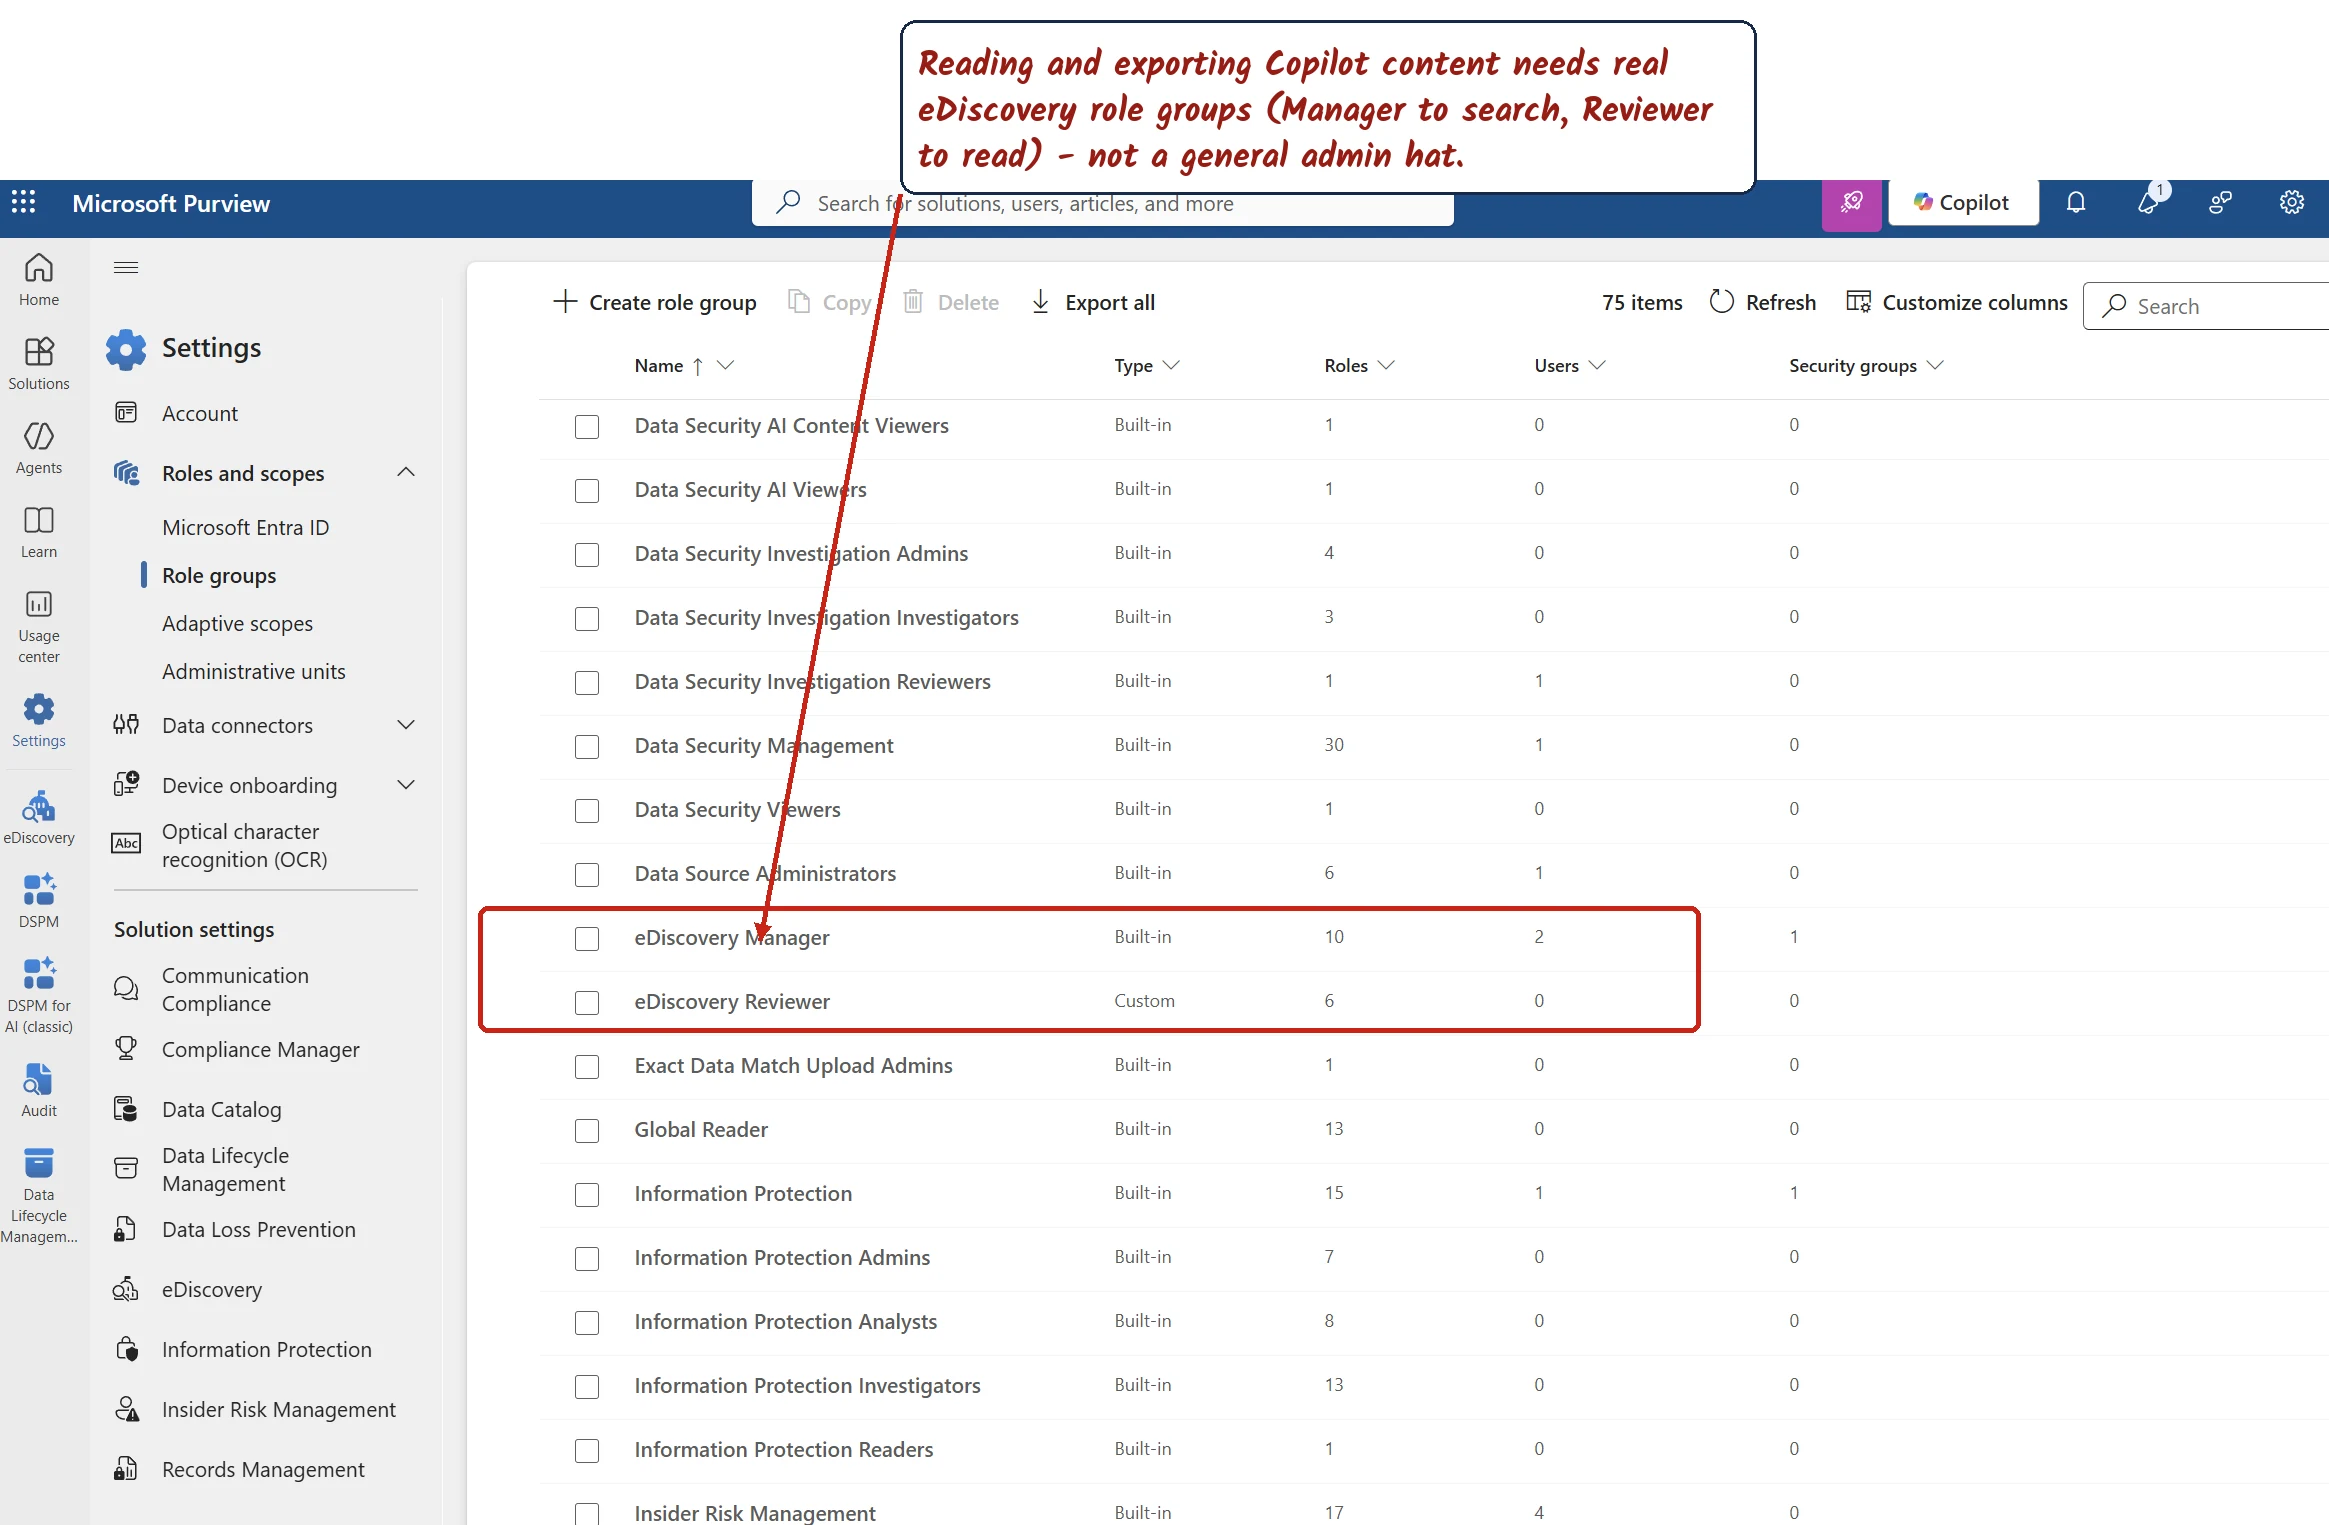This screenshot has width=2329, height=1525.
Task: Expand Device onboarding section
Action: point(406,785)
